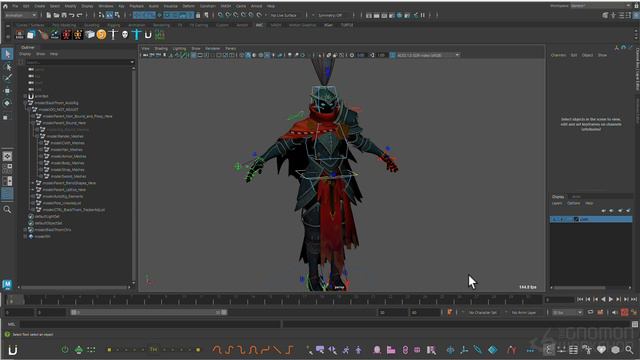
Task: Jump to start of playback range
Action: tap(580, 300)
